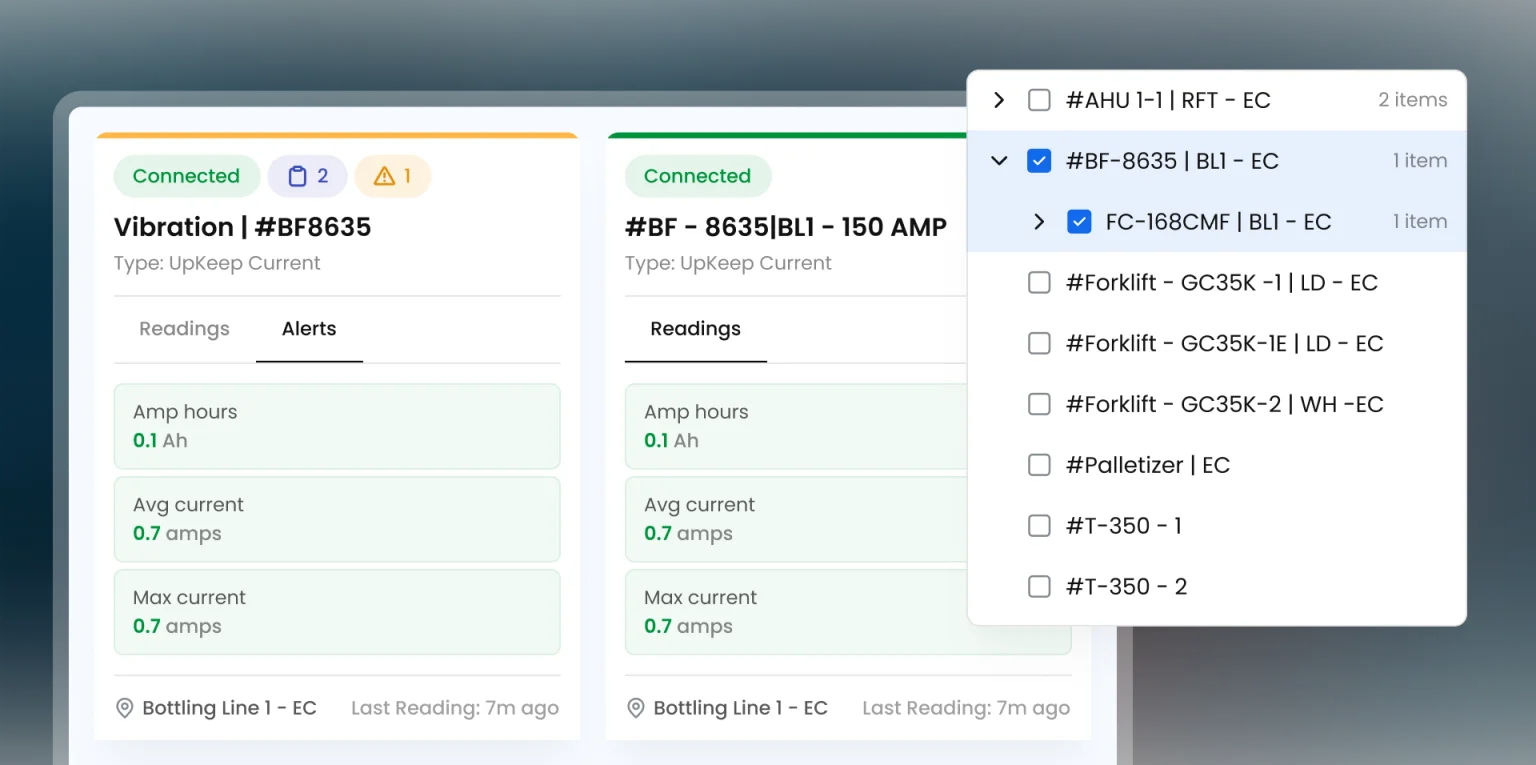Click Type: UpKeep Current on Vibration card
This screenshot has width=1536, height=765.
point(217,263)
